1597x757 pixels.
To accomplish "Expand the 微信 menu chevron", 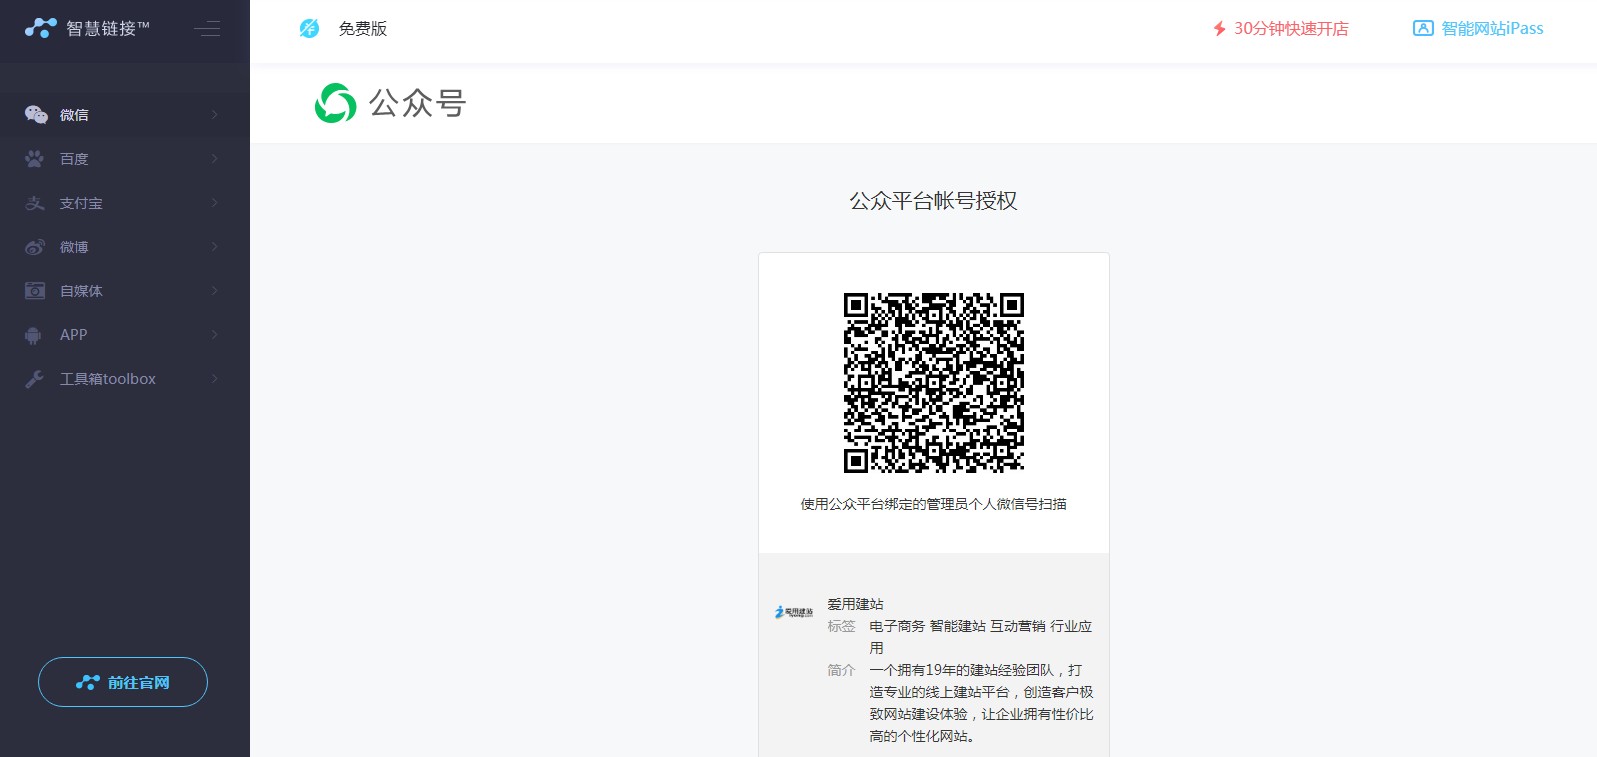I will click(215, 115).
